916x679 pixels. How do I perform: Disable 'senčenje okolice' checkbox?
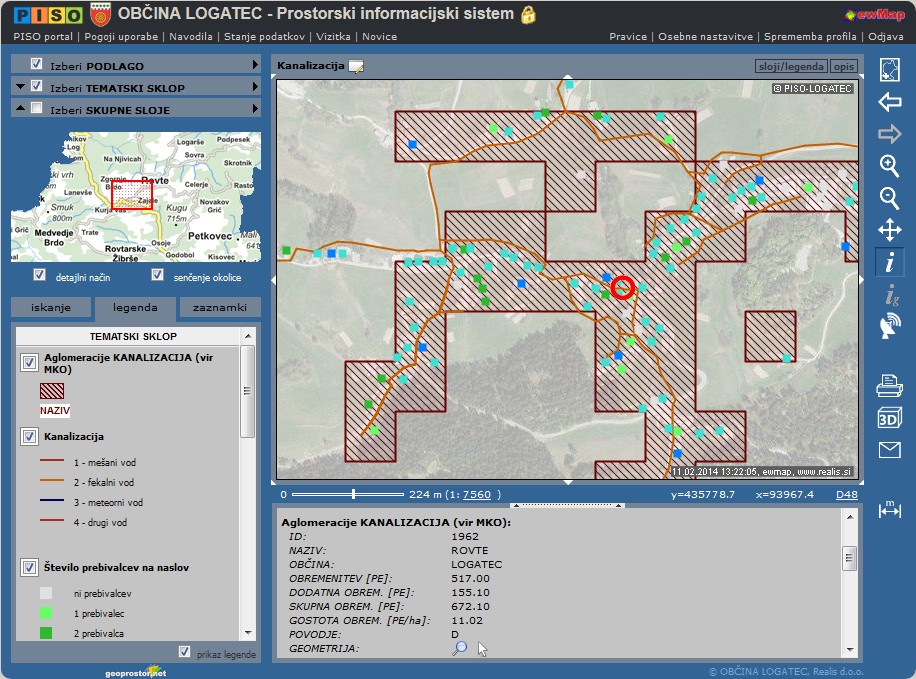pos(157,275)
